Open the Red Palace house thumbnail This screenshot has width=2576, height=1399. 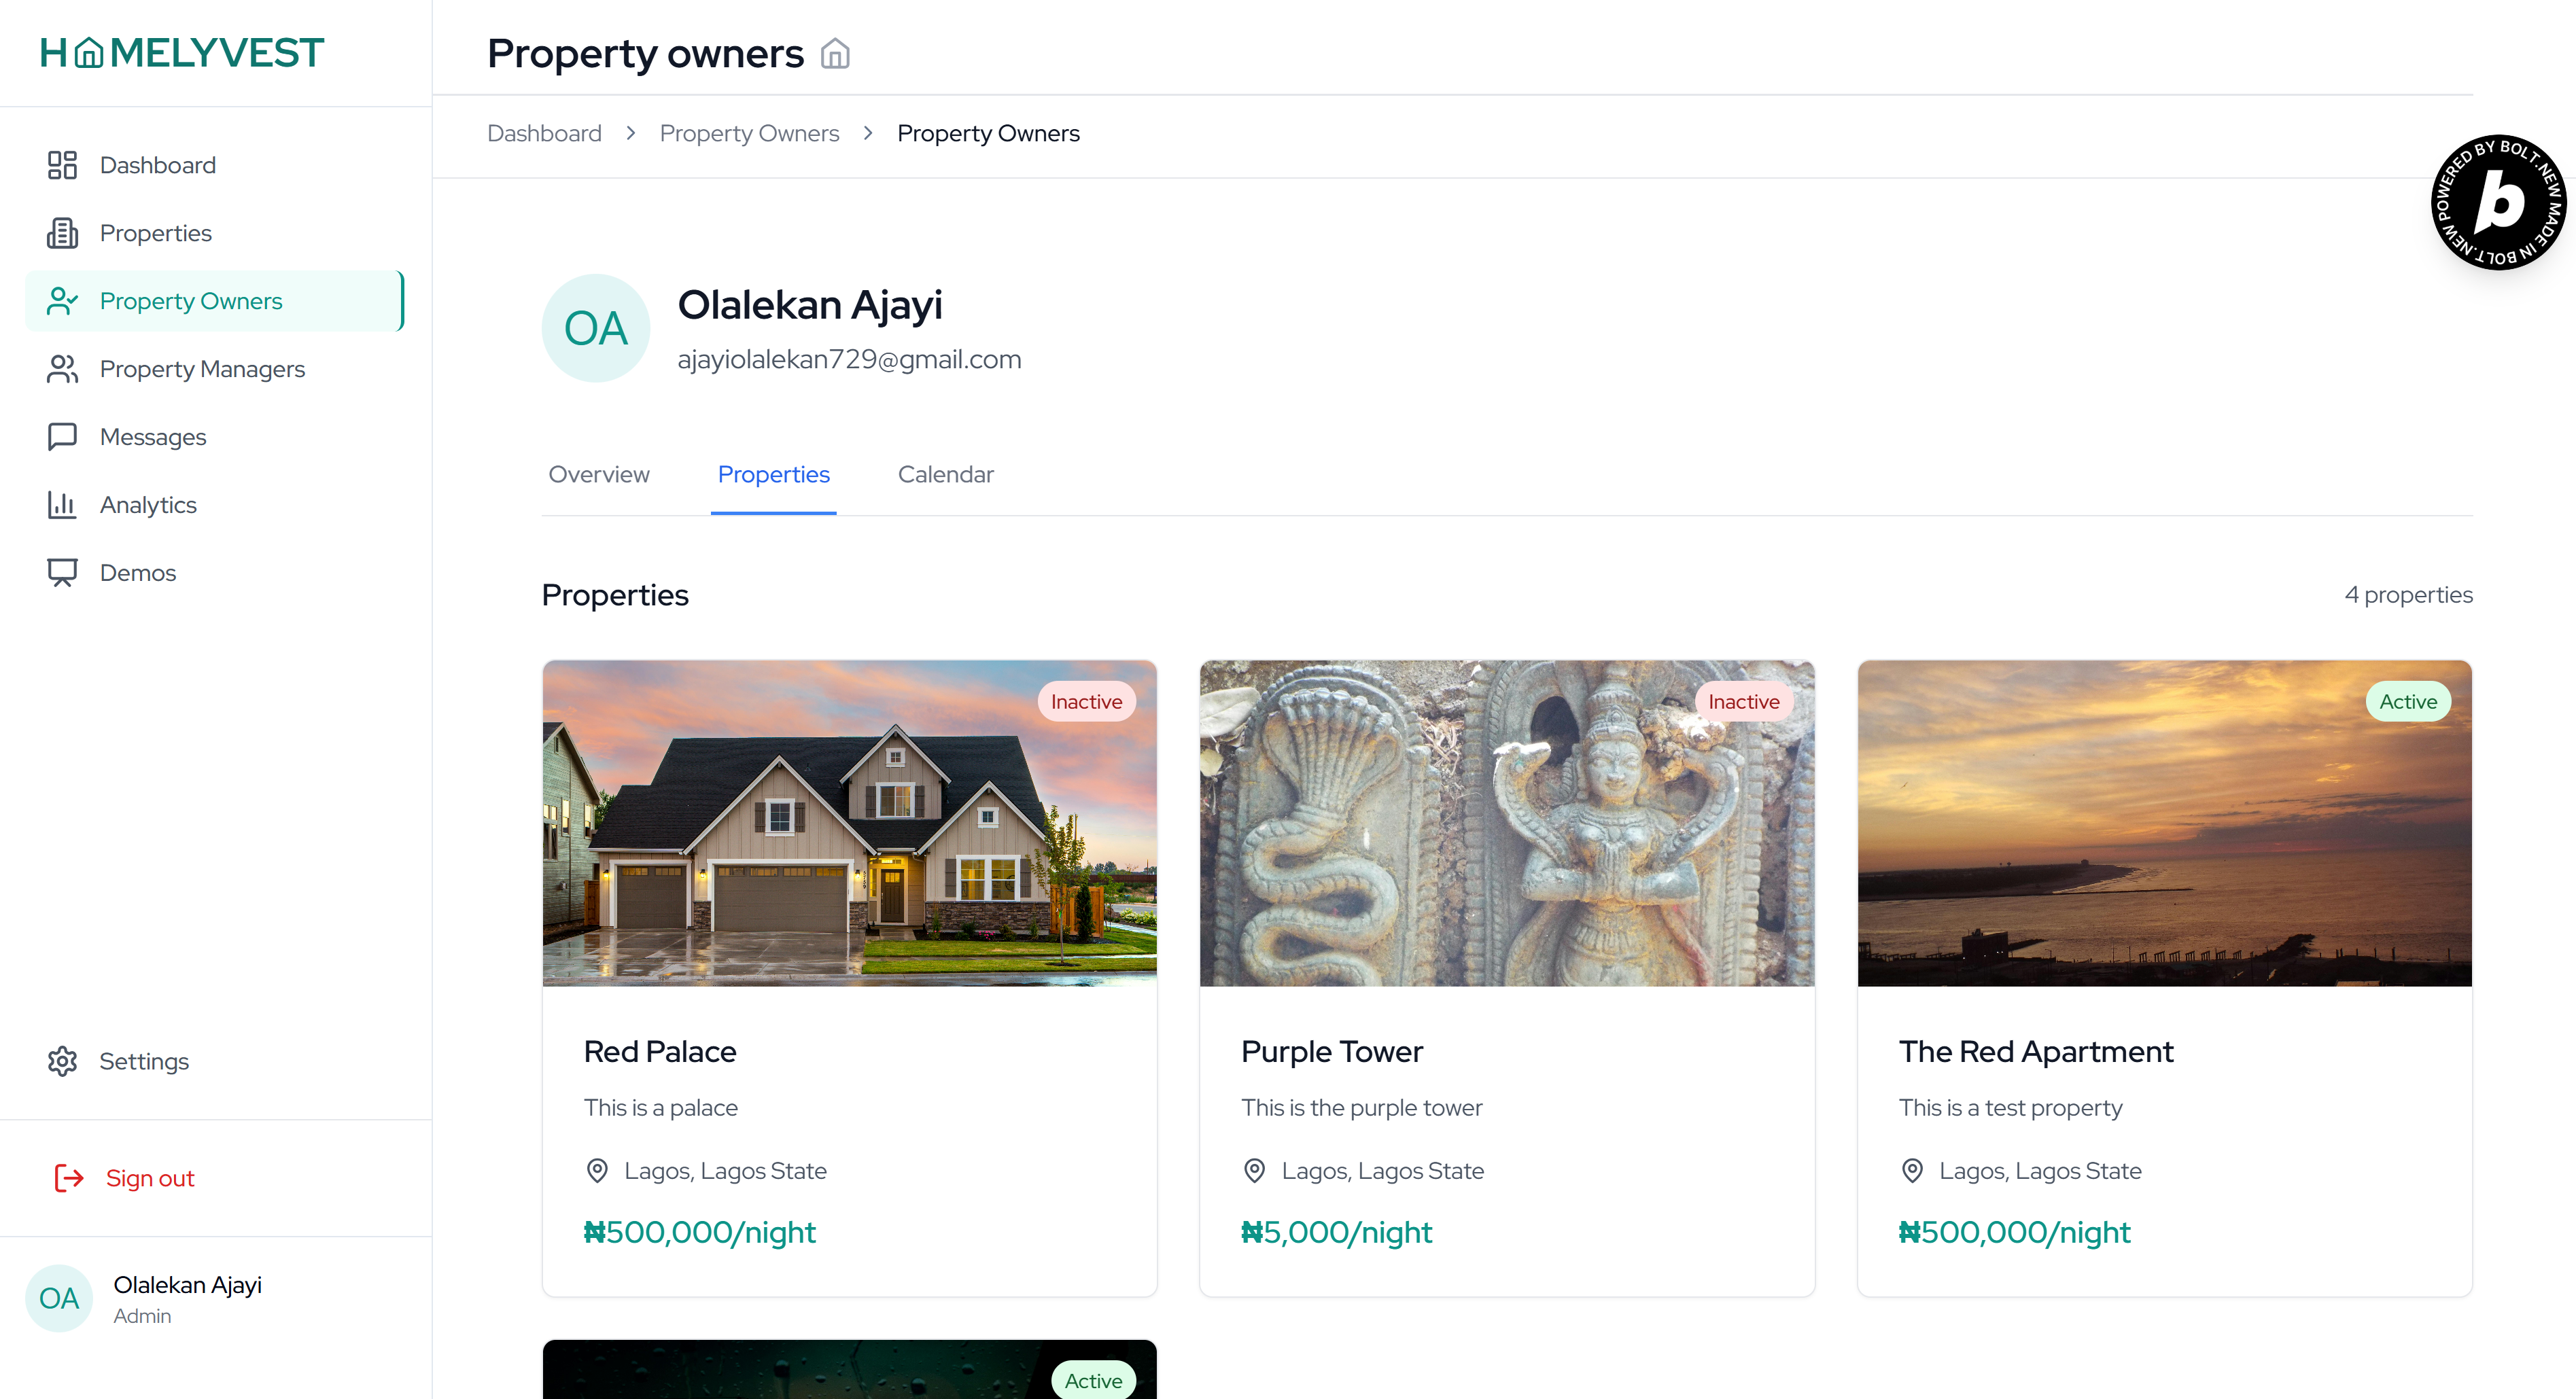pyautogui.click(x=849, y=822)
